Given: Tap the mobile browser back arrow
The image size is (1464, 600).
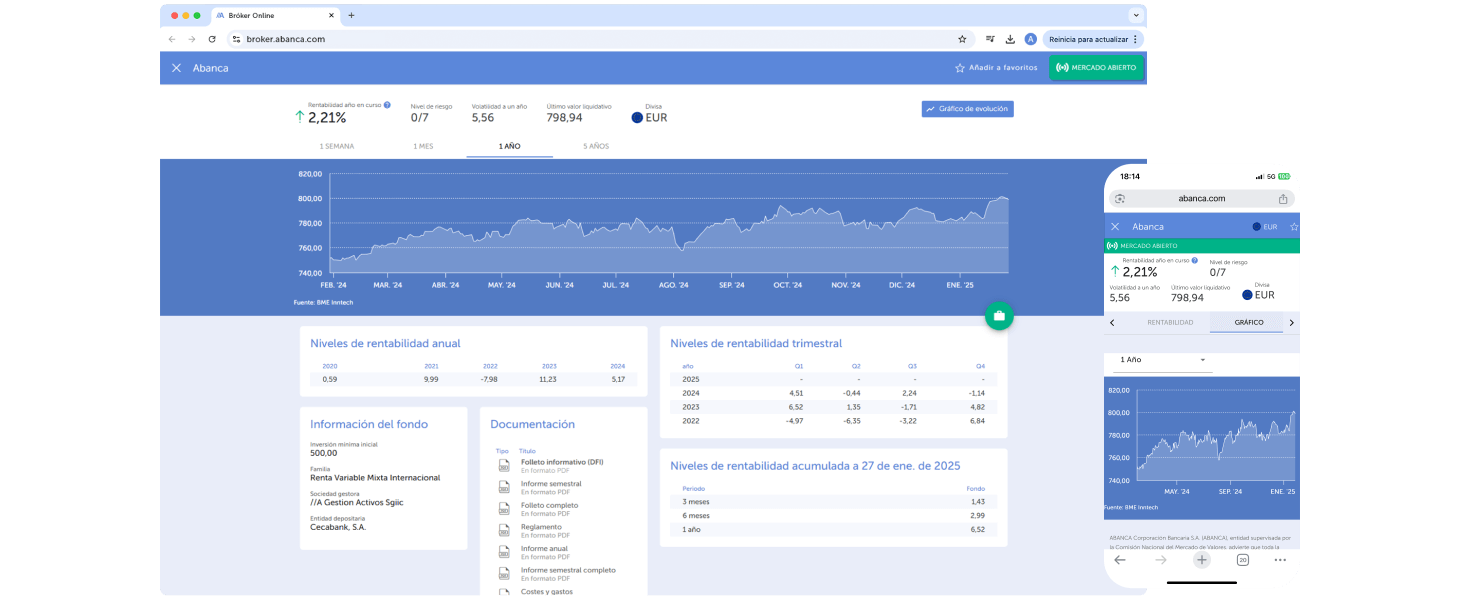Looking at the screenshot, I should click(x=1120, y=560).
